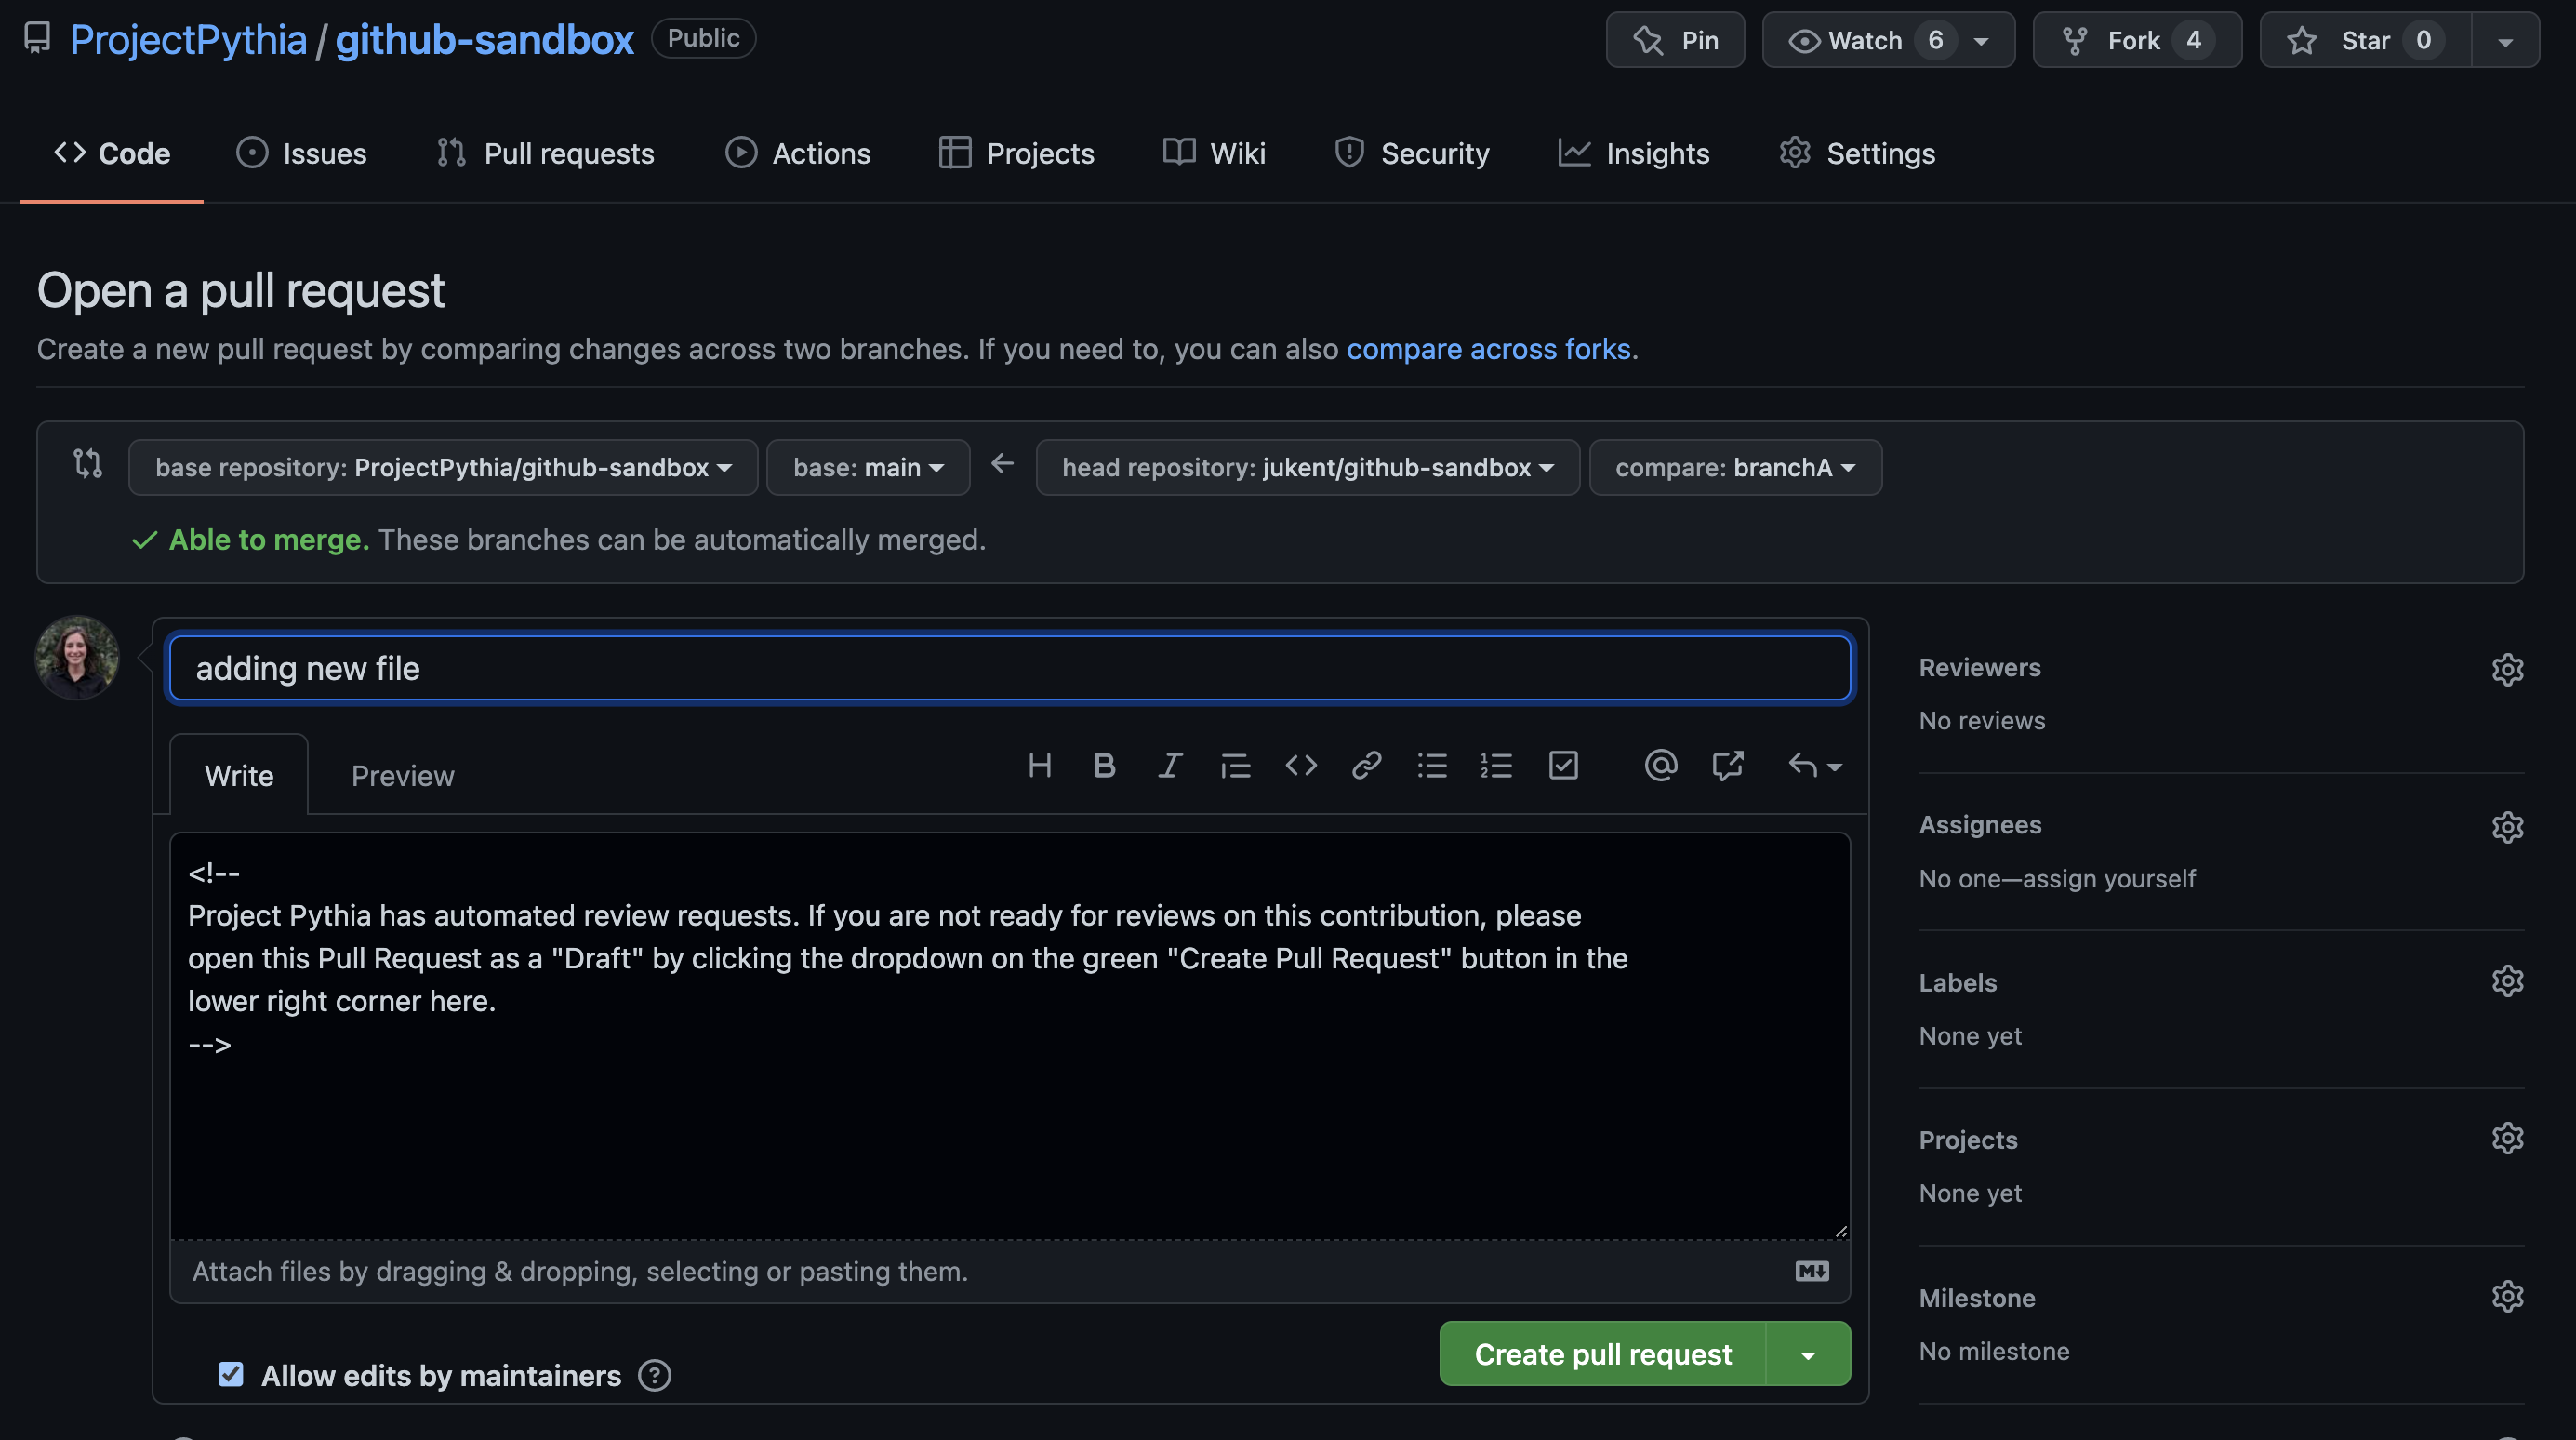
Task: Open Create pull request dropdown arrow
Action: 1808,1355
